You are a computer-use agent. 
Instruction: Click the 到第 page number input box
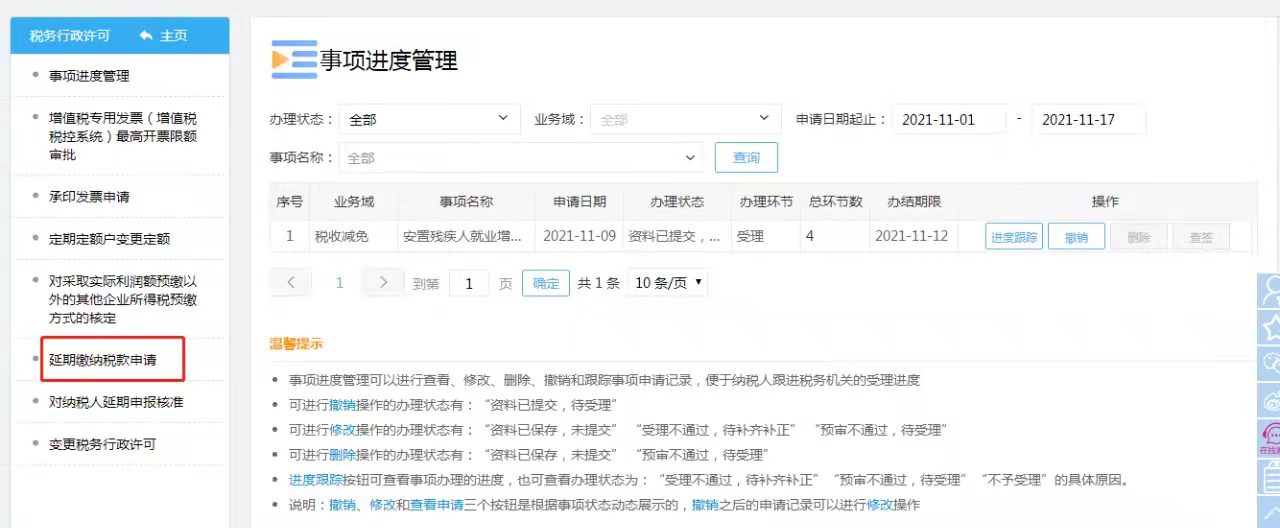pyautogui.click(x=469, y=283)
